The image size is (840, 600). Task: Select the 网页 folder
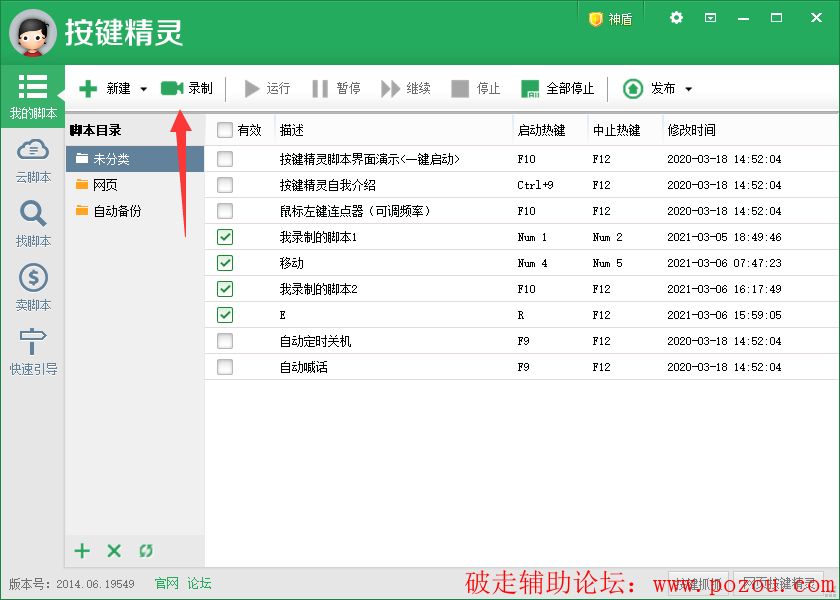pyautogui.click(x=135, y=185)
